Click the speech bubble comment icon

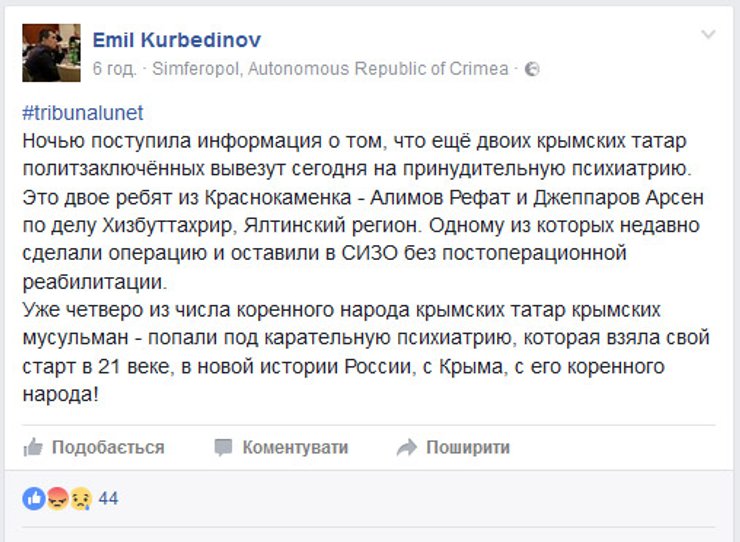224,447
